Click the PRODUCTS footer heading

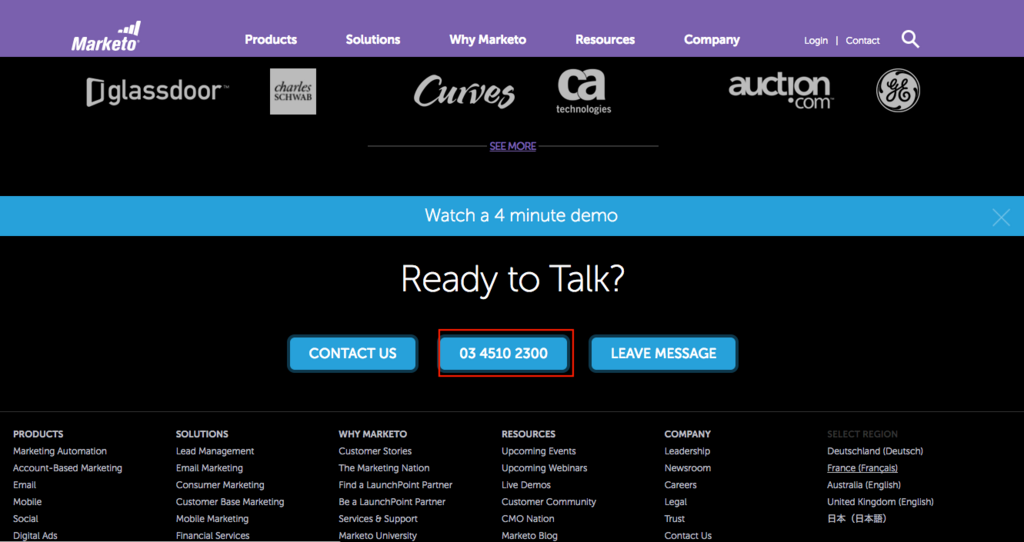(38, 434)
